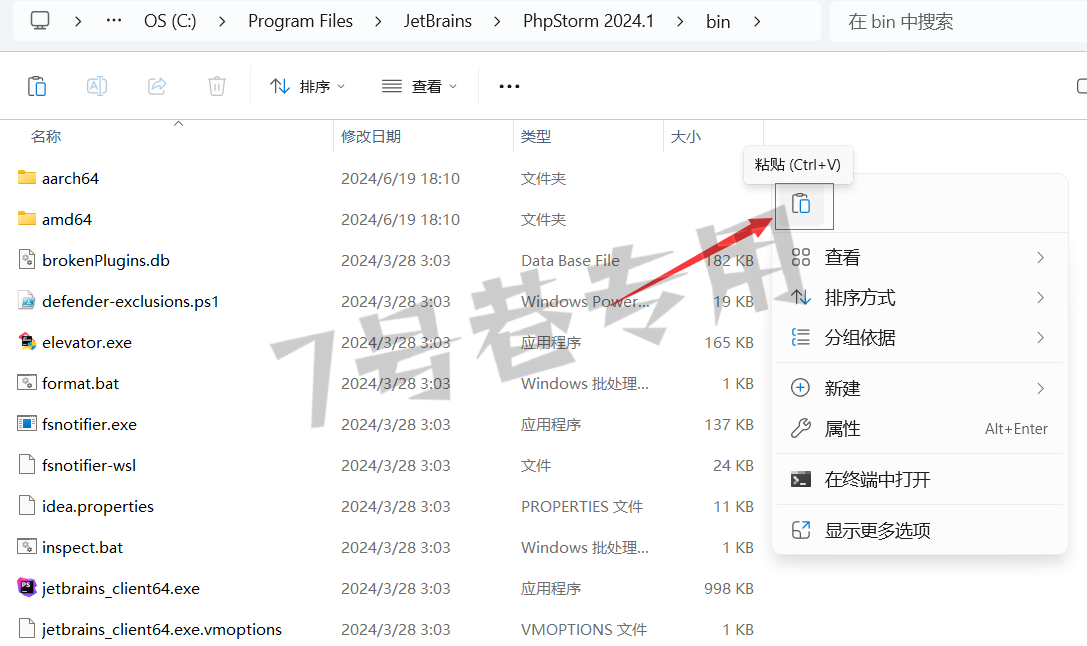
Task: Click the fsnotifier.exe application icon
Action: [x=26, y=424]
